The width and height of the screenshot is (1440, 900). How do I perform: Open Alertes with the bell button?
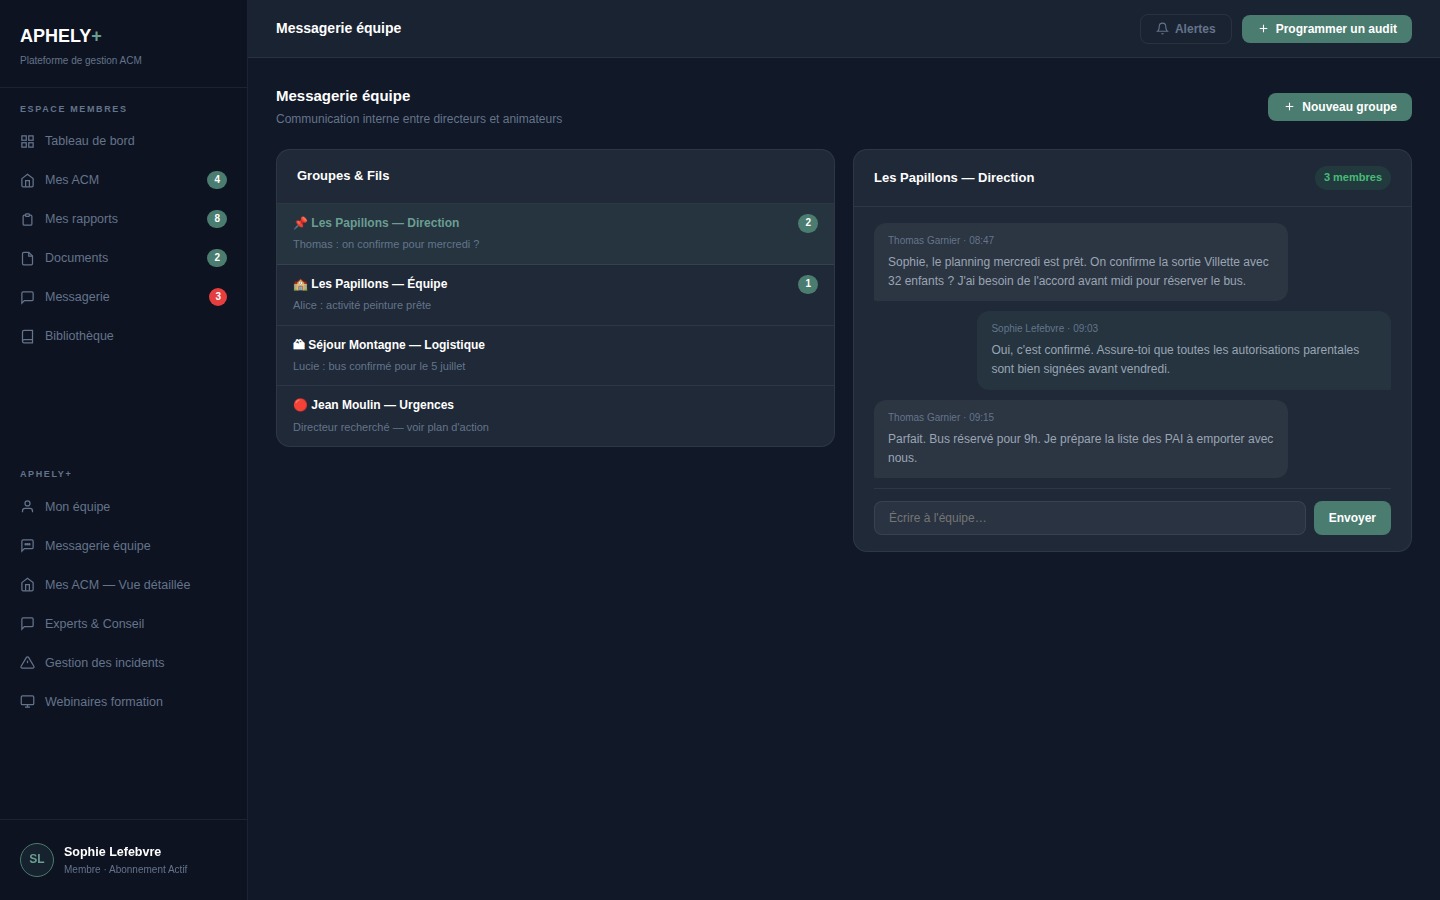pyautogui.click(x=1185, y=29)
